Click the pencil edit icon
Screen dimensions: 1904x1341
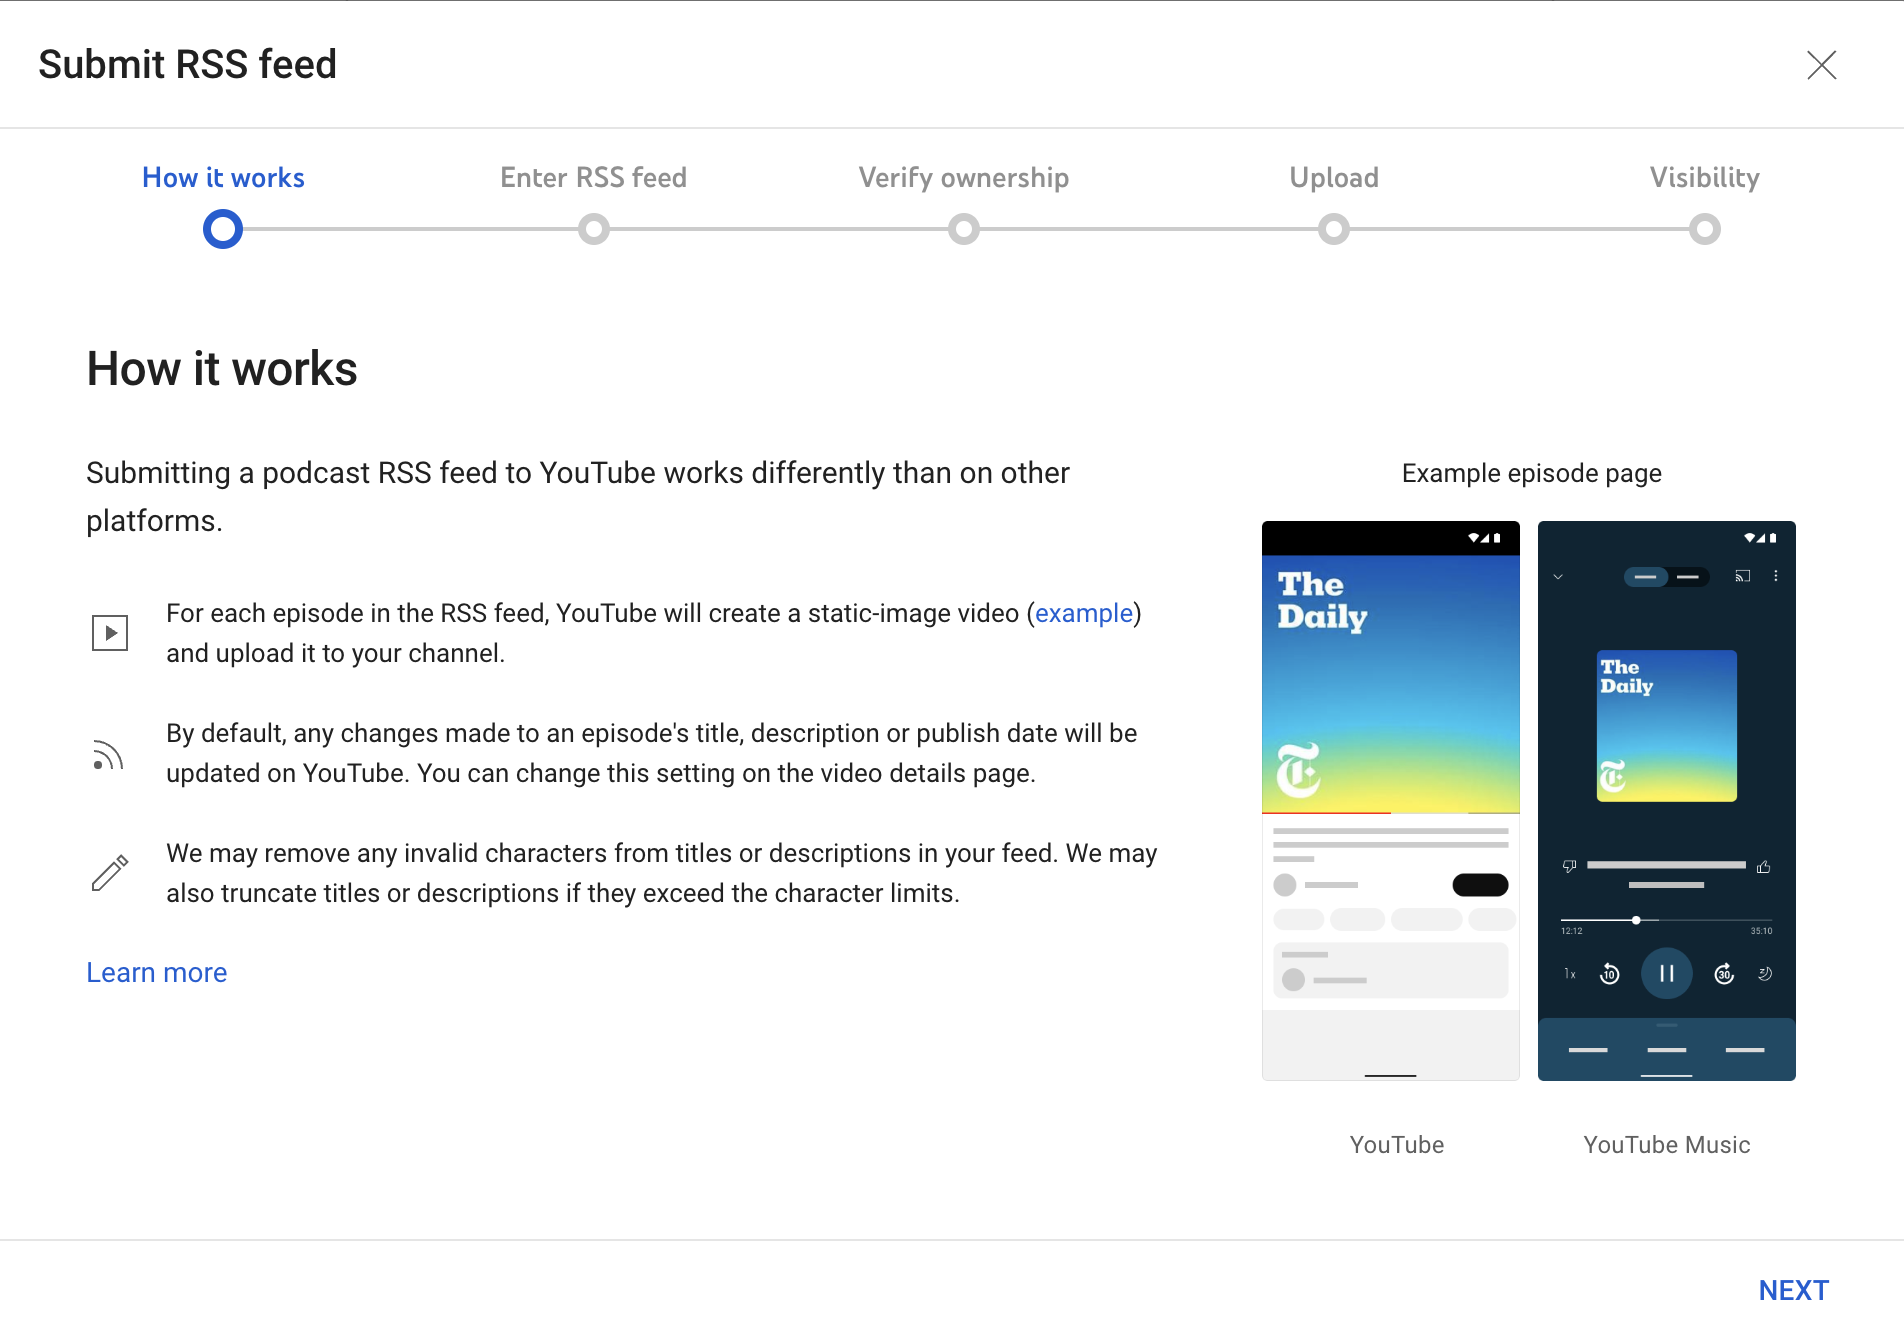point(110,872)
